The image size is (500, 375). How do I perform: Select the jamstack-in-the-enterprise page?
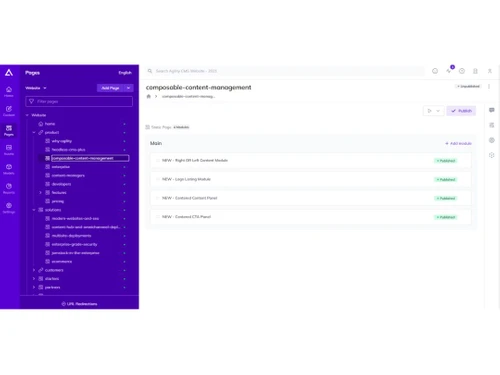click(x=75, y=253)
